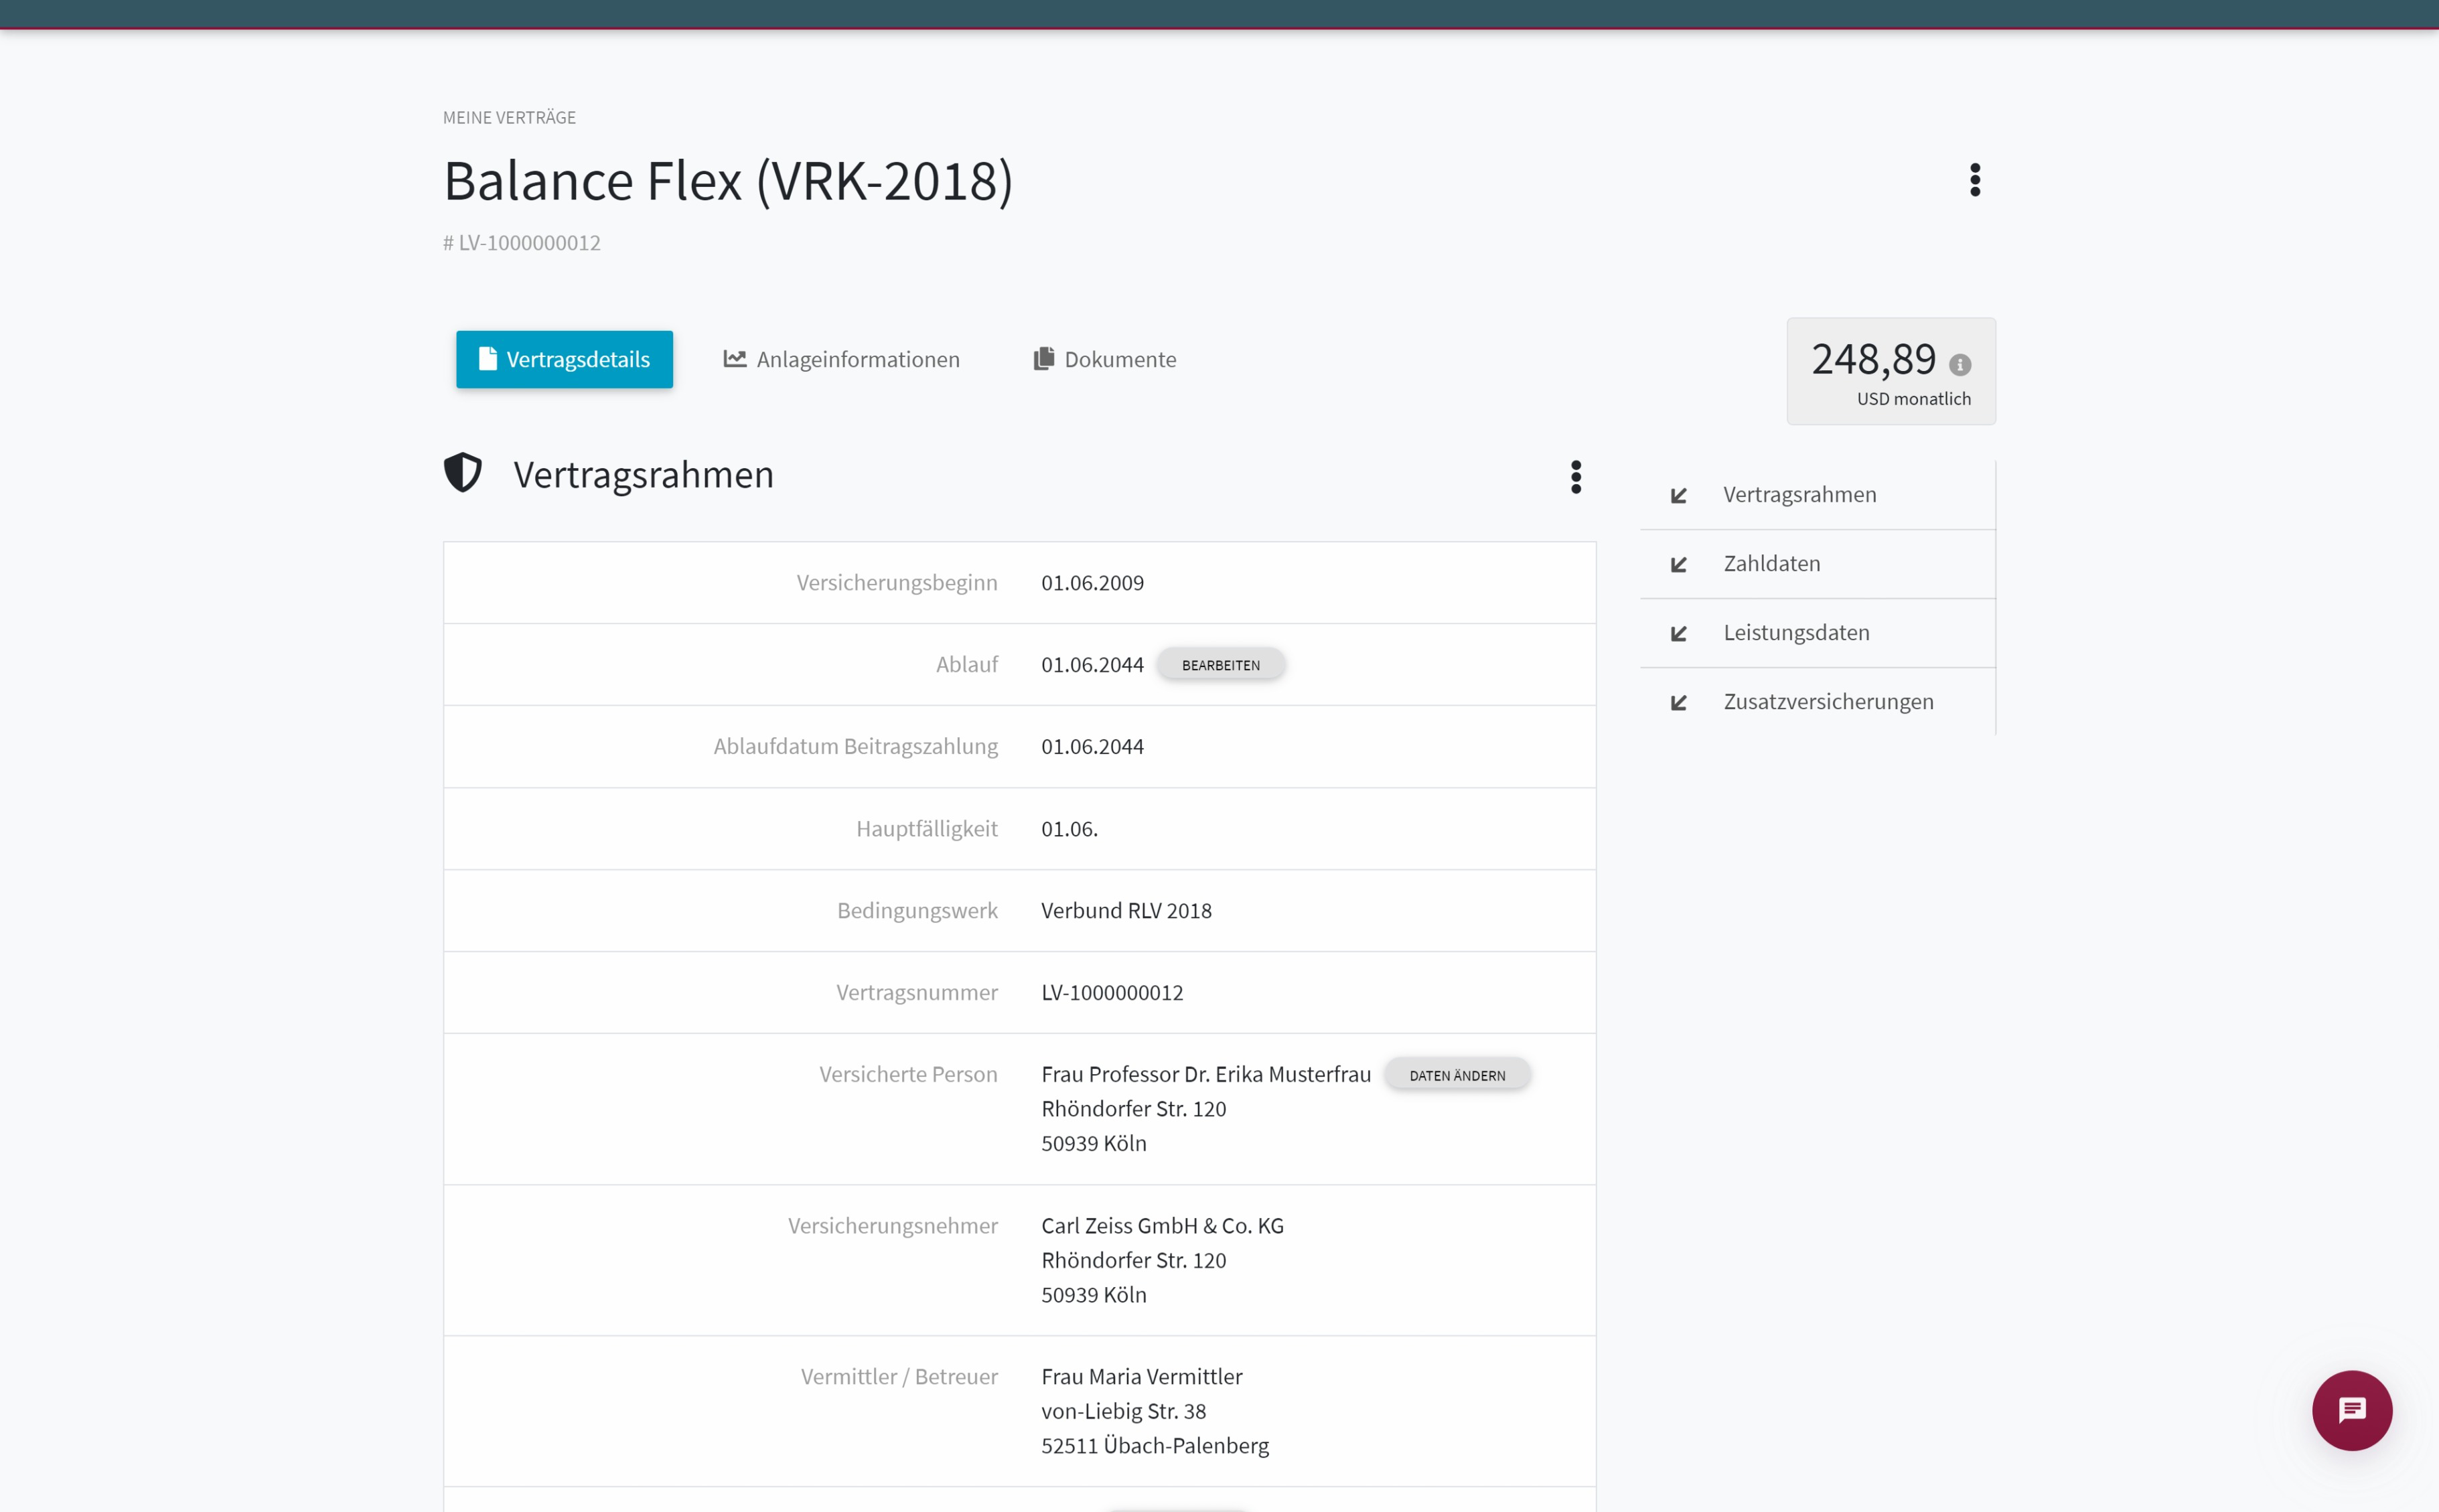Click the arrow icon next to Zahldaten
Image resolution: width=2439 pixels, height=1512 pixels.
pos(1678,565)
